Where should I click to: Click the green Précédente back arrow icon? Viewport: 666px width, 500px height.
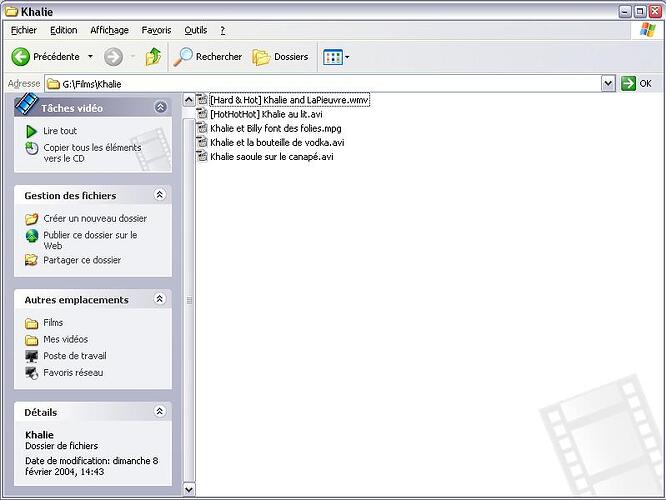click(20, 57)
